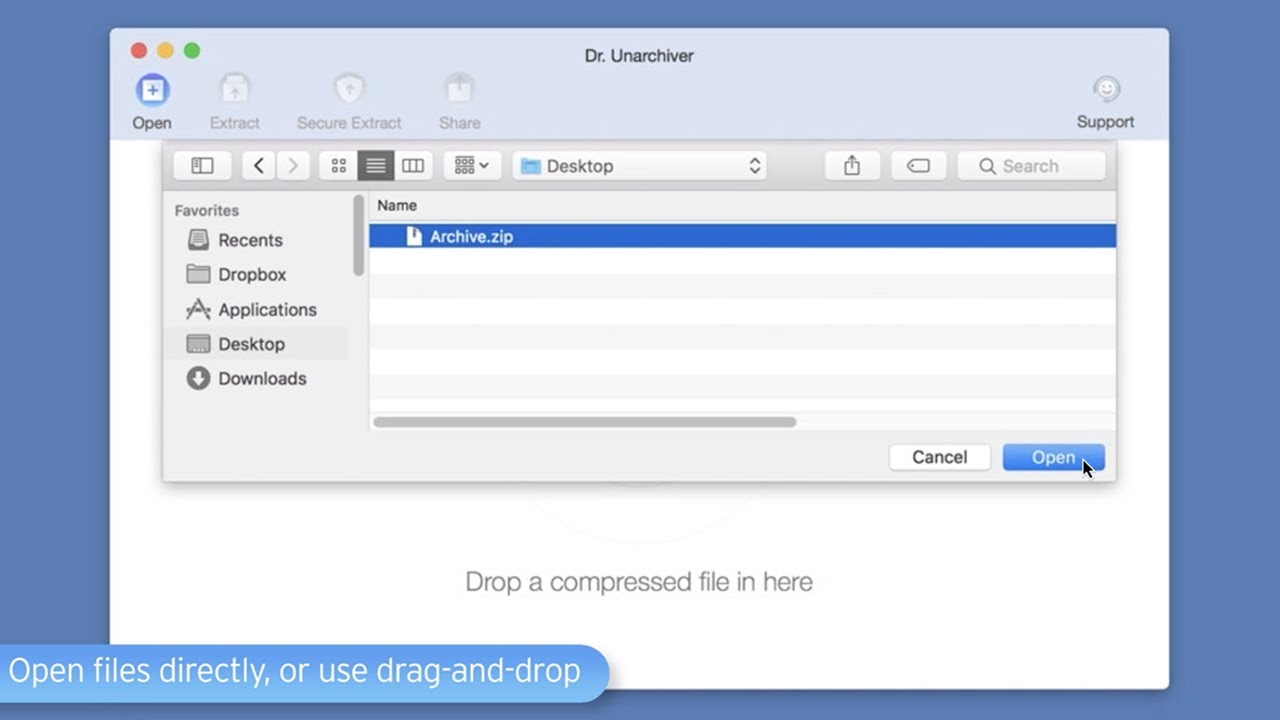Click the share icon in file dialog
This screenshot has height=720, width=1280.
(x=852, y=166)
